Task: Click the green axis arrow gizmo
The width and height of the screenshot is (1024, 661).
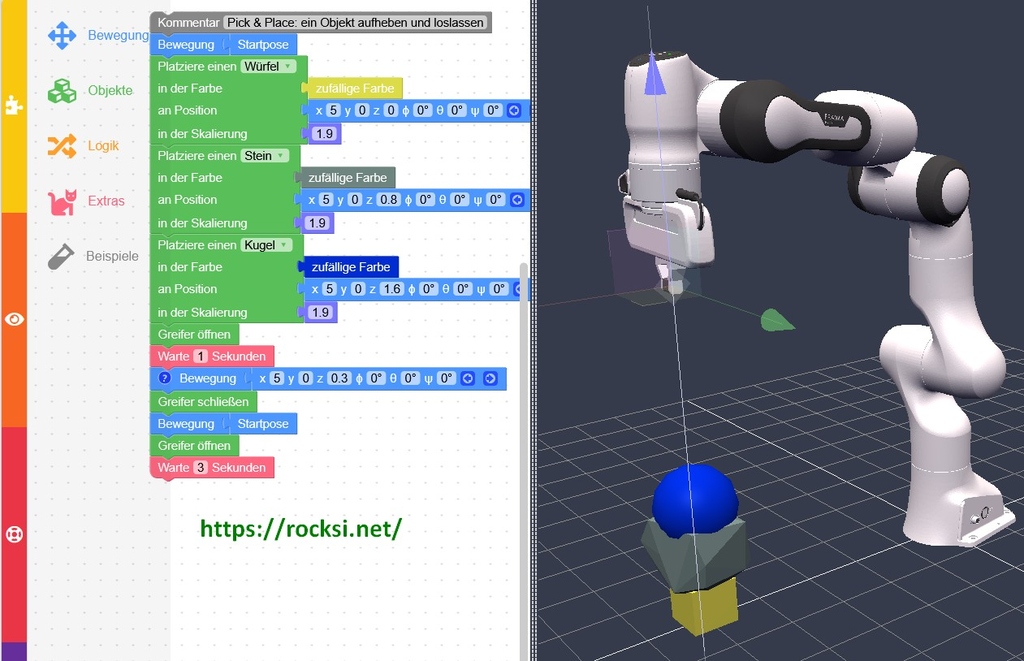Action: pyautogui.click(x=776, y=320)
